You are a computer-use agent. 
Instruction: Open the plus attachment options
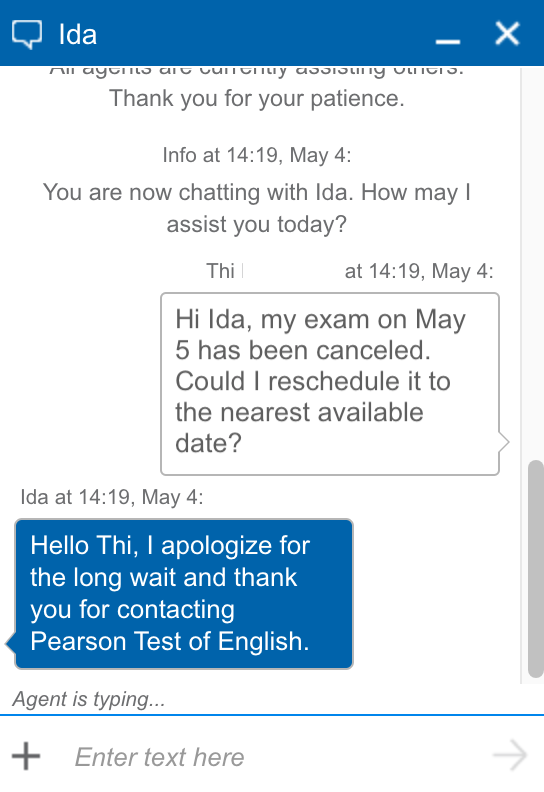coord(26,756)
